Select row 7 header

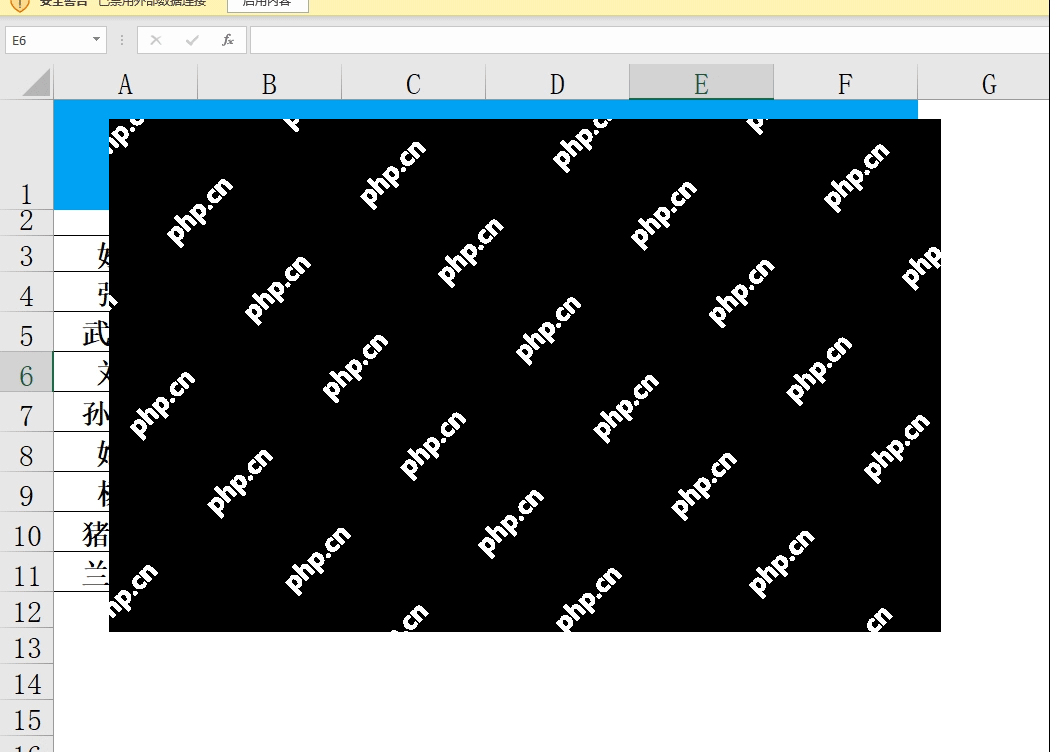[26, 412]
